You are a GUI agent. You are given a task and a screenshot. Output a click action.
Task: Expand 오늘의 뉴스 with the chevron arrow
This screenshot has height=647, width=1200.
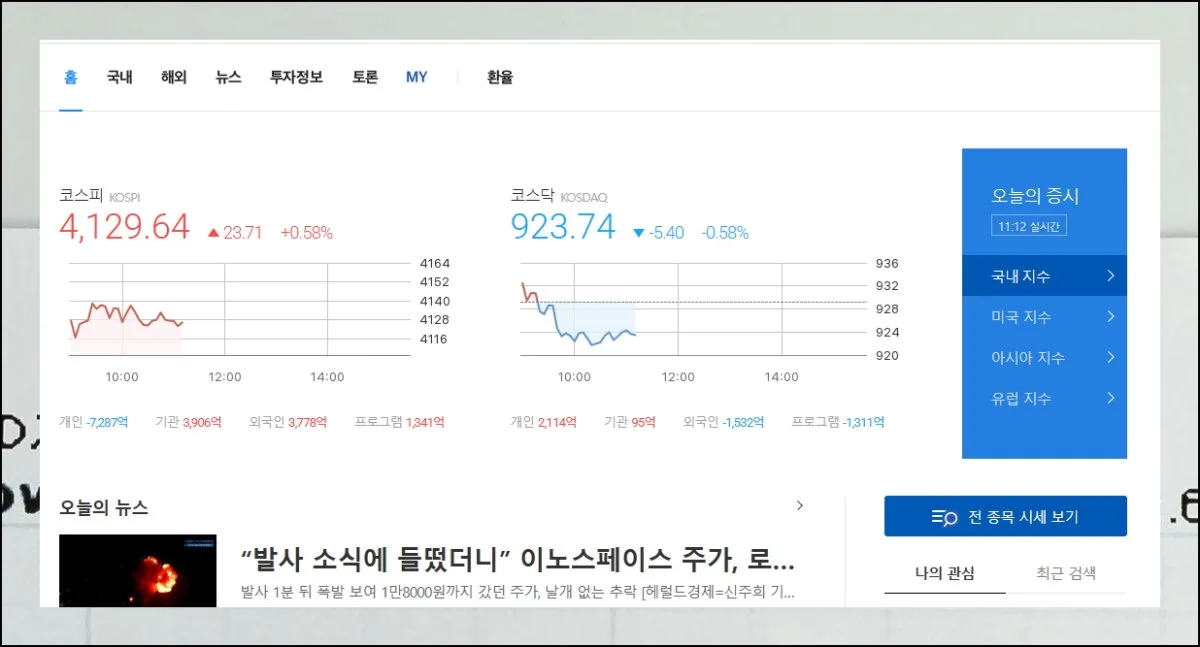click(x=799, y=506)
